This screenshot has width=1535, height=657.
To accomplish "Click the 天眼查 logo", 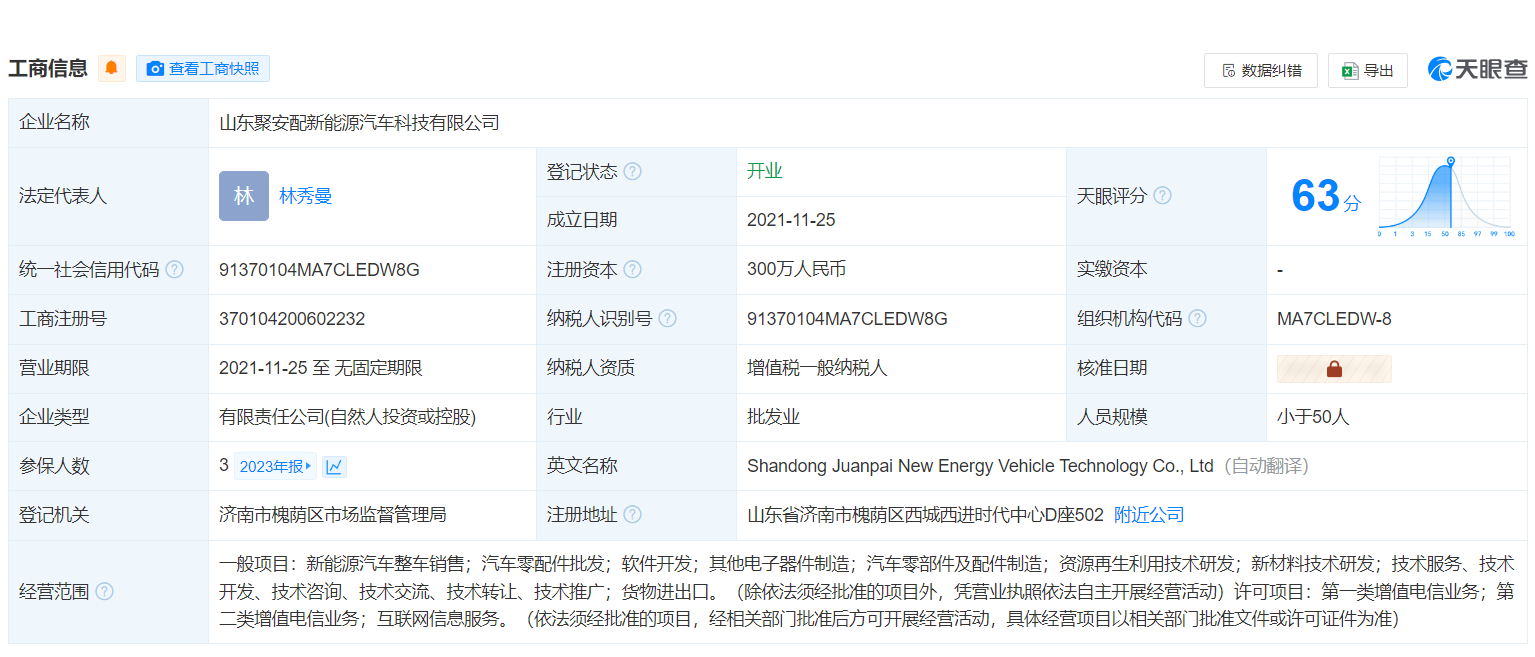I will tap(1478, 69).
